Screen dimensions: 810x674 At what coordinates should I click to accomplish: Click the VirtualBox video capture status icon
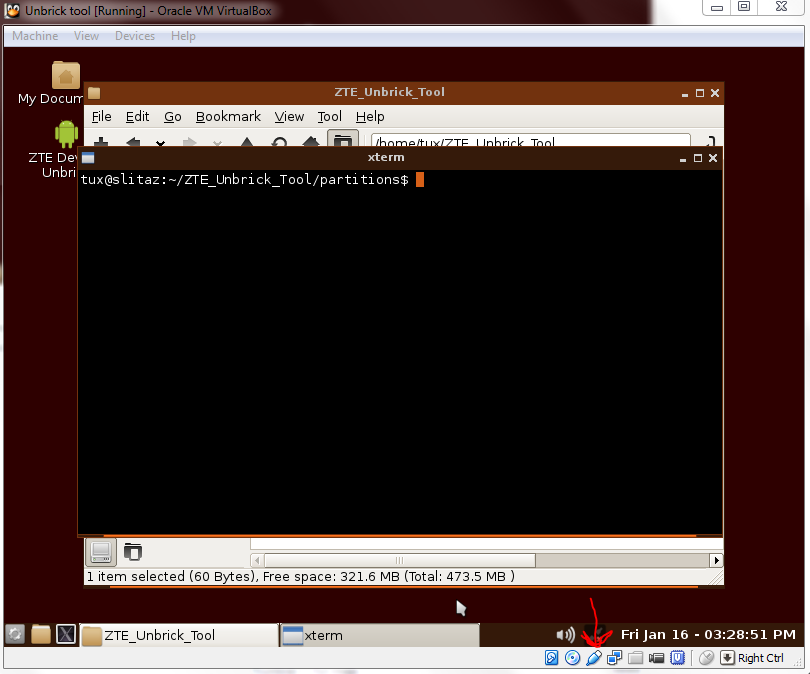point(656,658)
